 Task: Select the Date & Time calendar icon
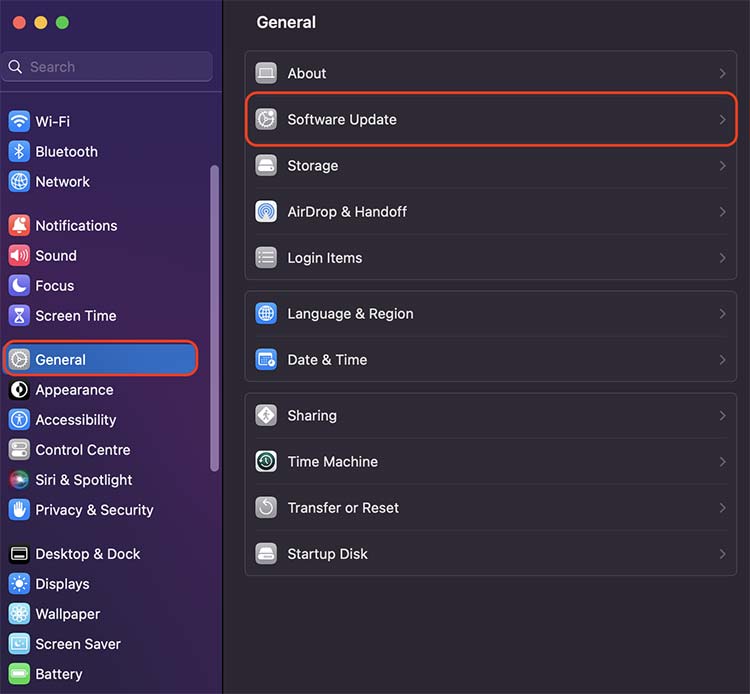pyautogui.click(x=266, y=360)
